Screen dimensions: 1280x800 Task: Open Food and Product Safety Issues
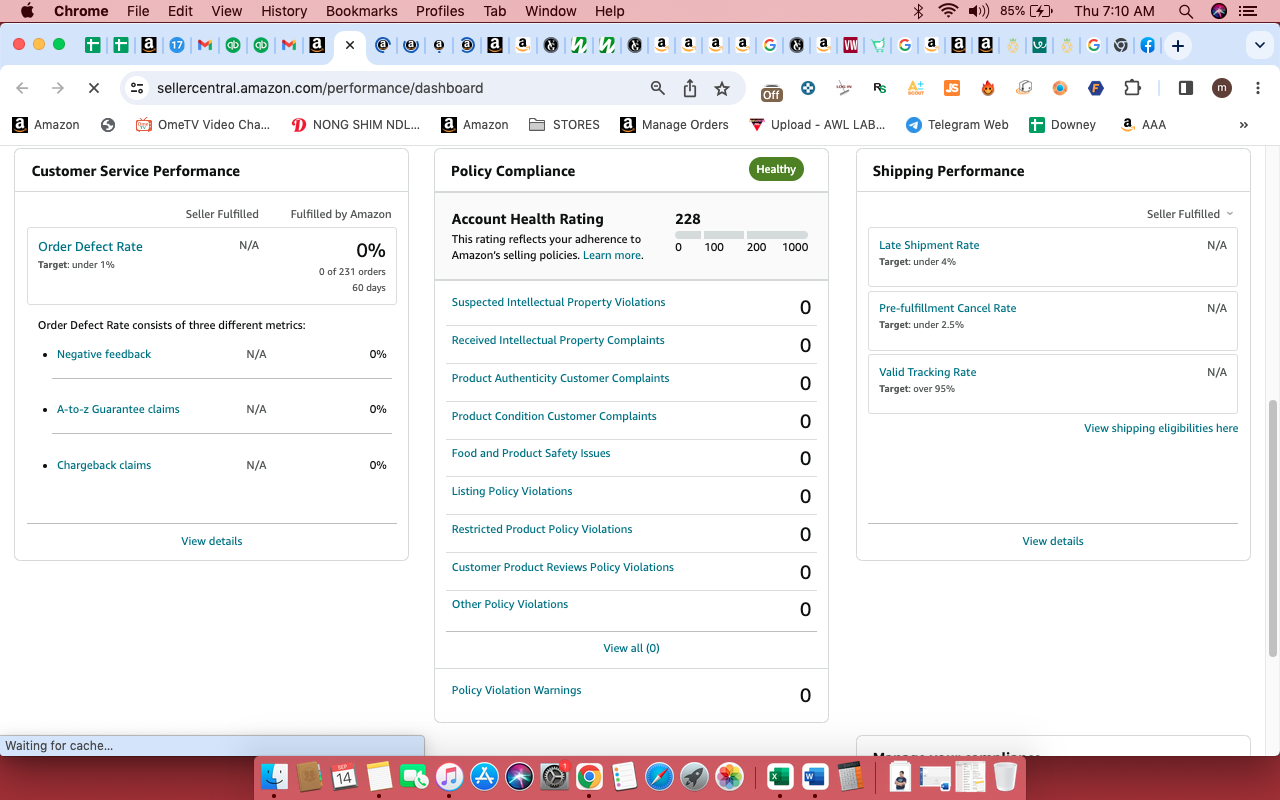pos(531,453)
